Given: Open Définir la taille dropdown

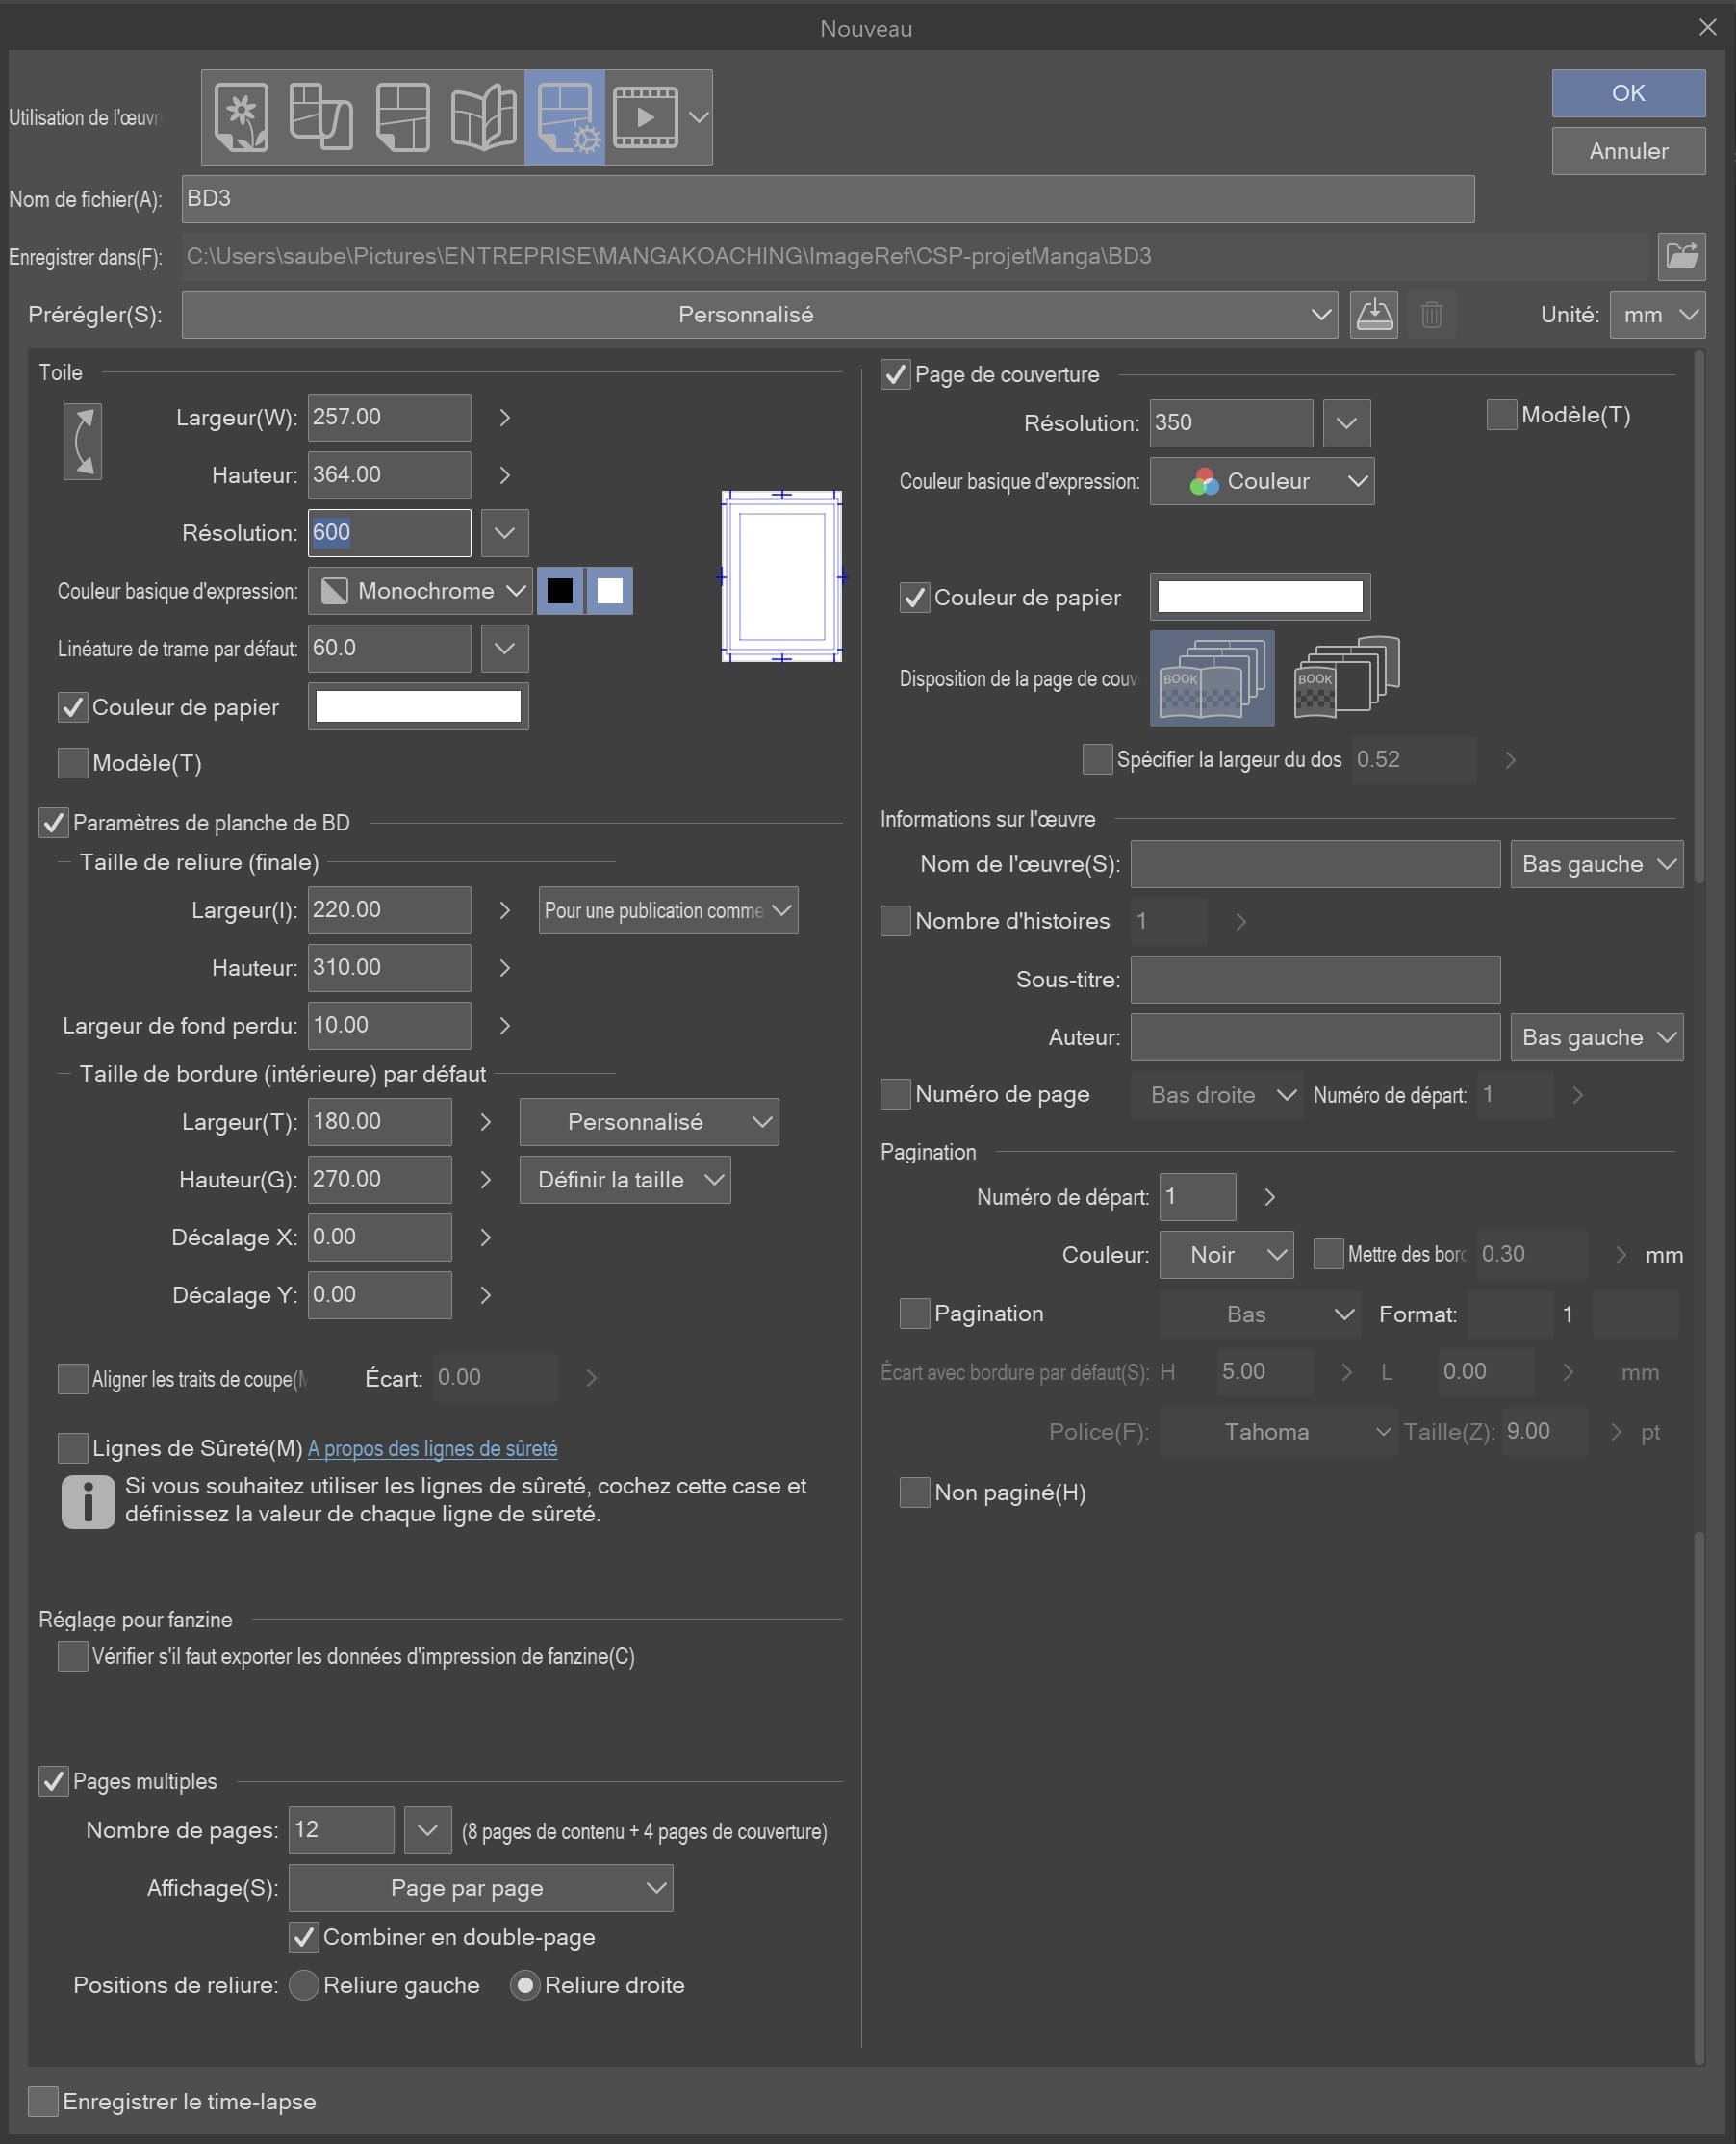Looking at the screenshot, I should point(625,1180).
